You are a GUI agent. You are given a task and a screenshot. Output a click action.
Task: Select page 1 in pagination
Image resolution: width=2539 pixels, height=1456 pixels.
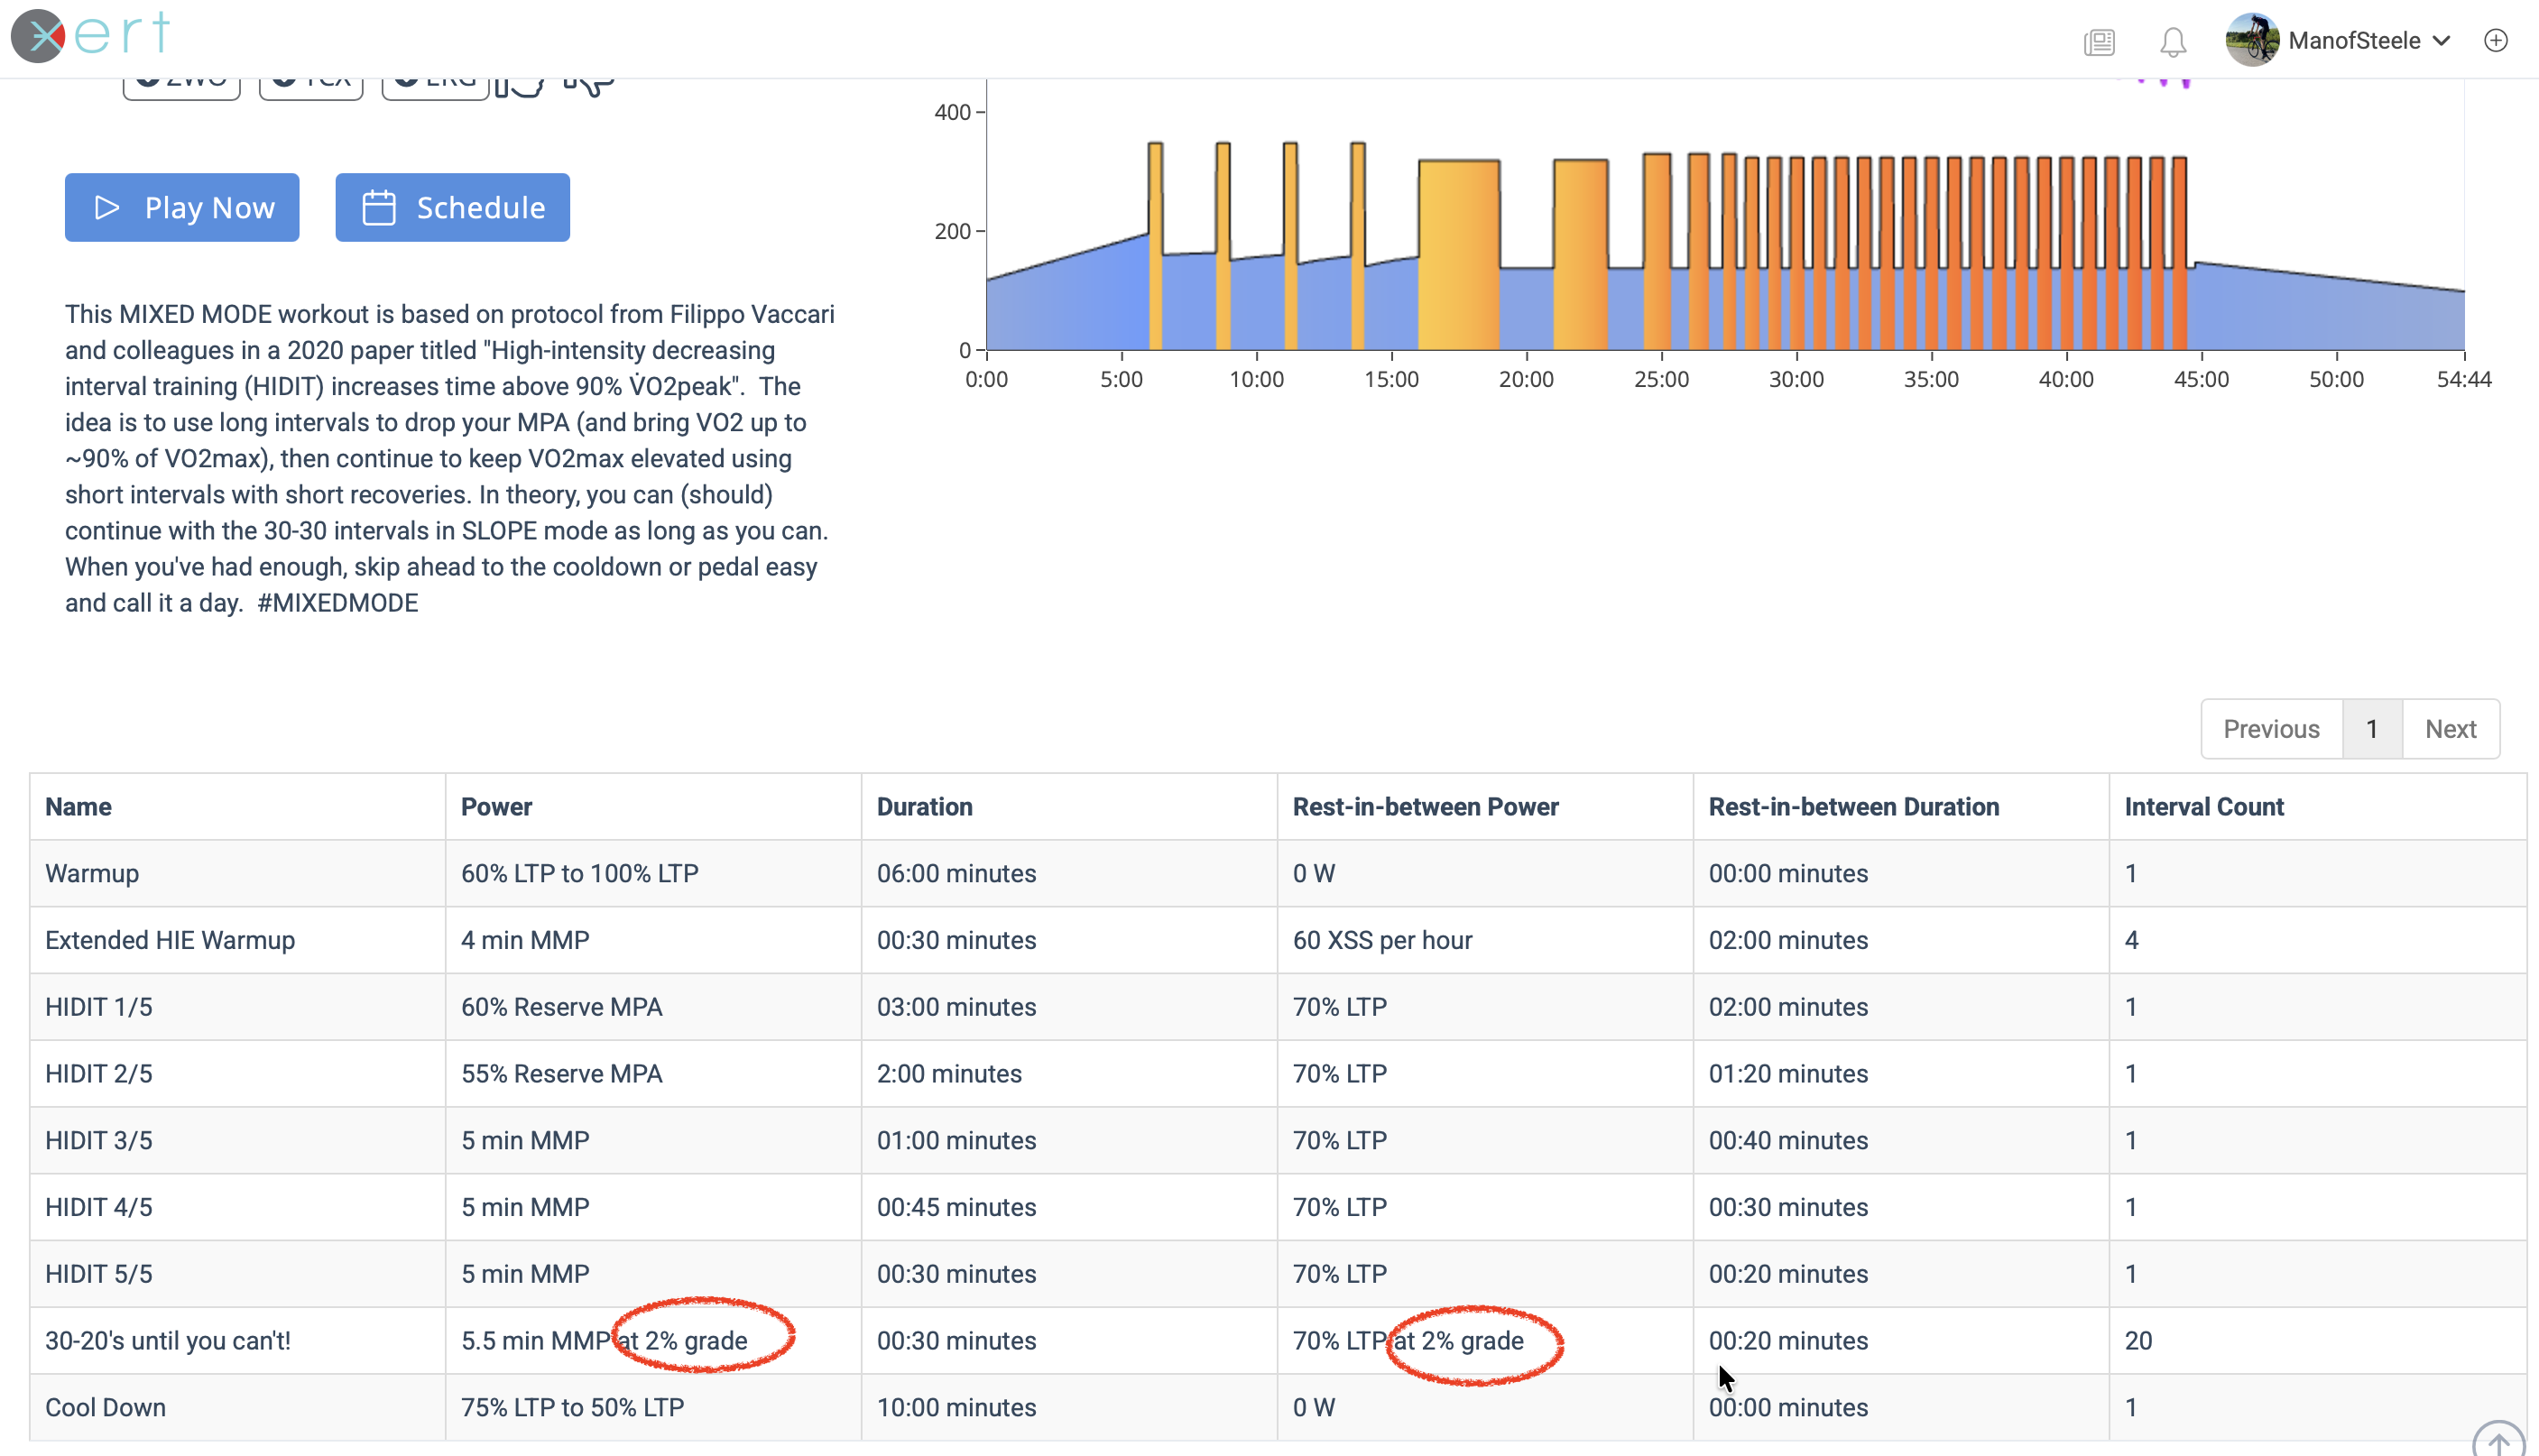click(x=2371, y=729)
